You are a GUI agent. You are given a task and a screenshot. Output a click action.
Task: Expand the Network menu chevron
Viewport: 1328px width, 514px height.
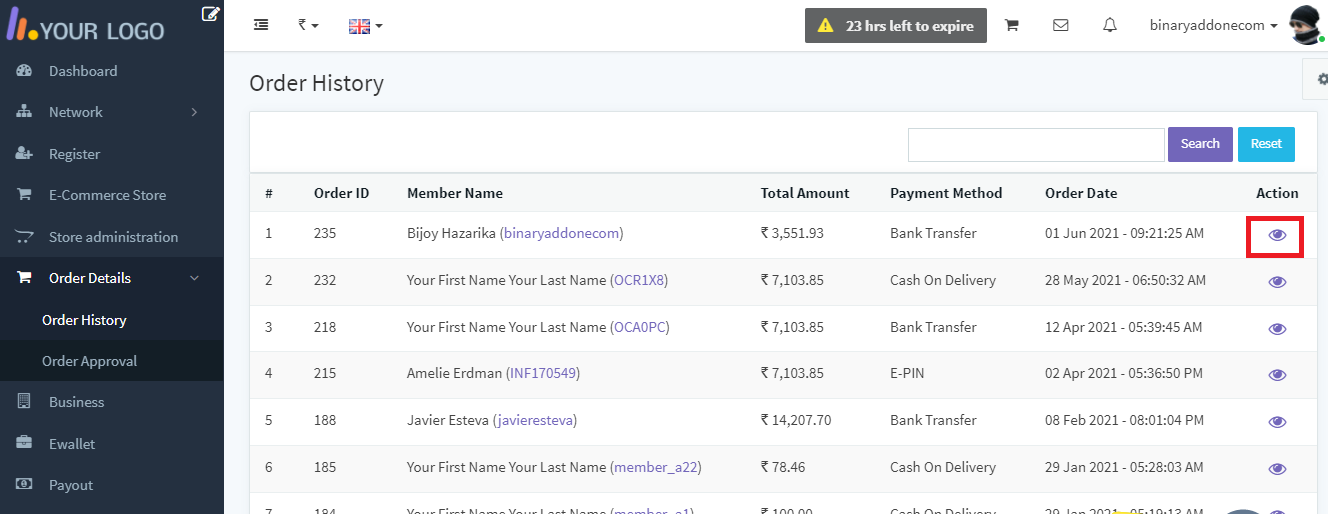194,112
